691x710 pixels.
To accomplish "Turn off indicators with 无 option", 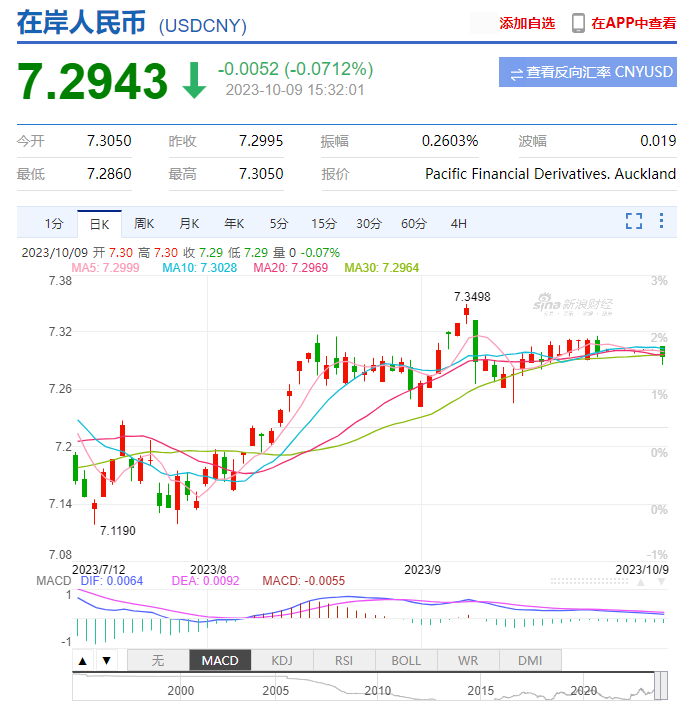I will tap(157, 660).
